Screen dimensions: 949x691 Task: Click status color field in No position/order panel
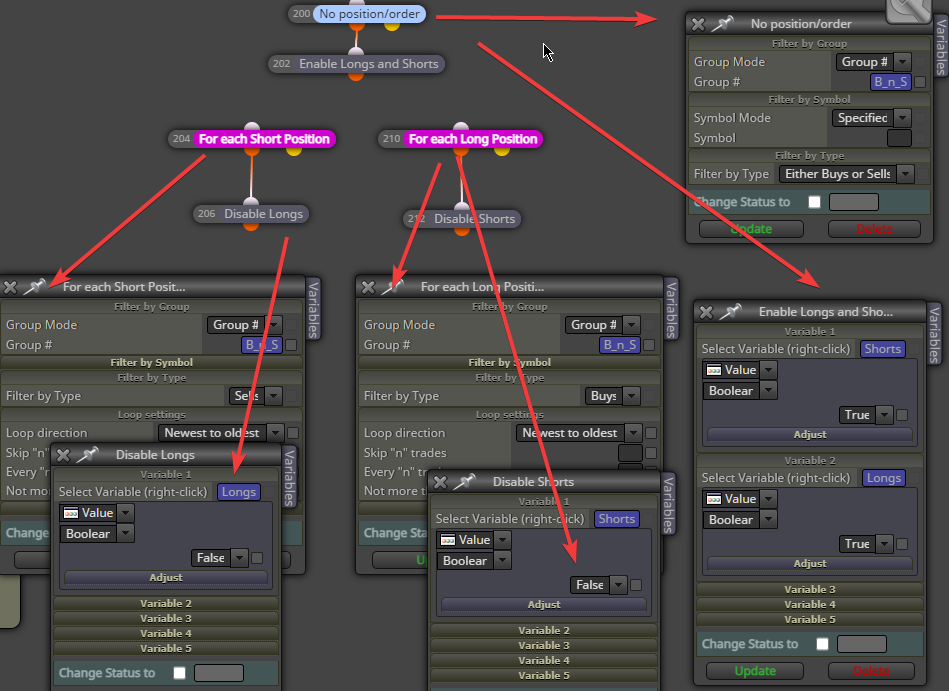click(853, 202)
